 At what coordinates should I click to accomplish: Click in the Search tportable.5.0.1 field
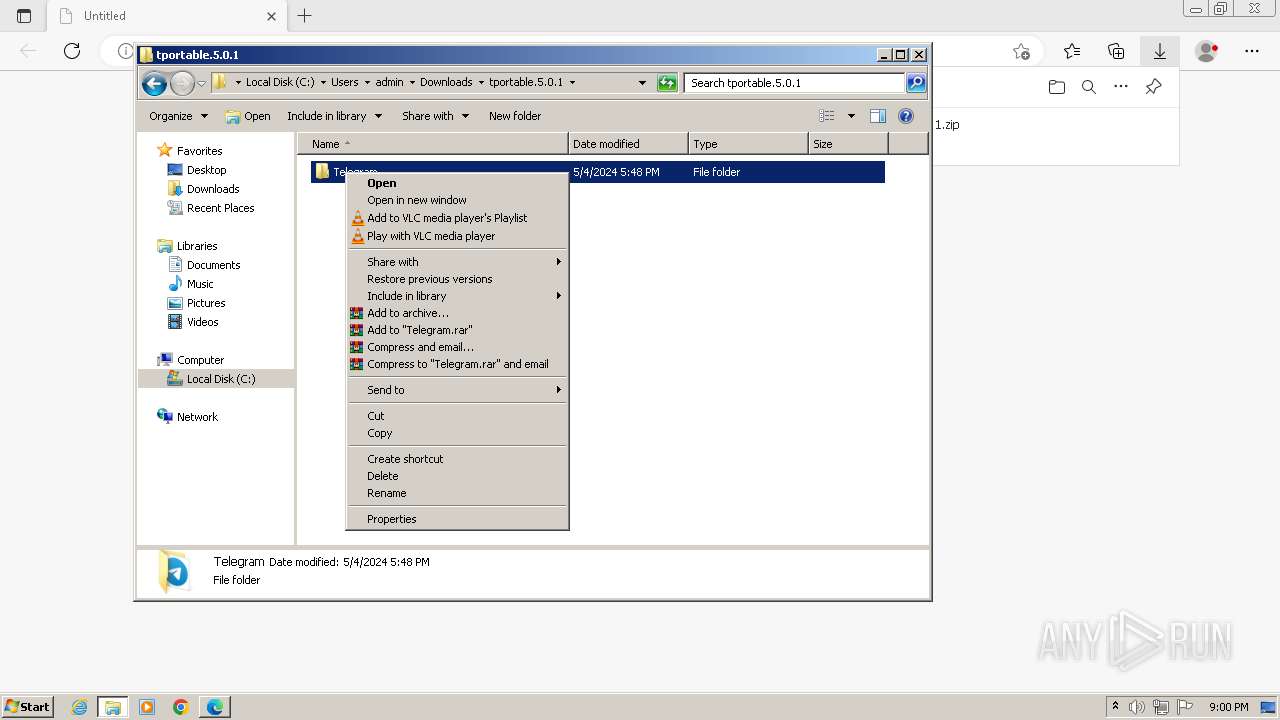[795, 83]
